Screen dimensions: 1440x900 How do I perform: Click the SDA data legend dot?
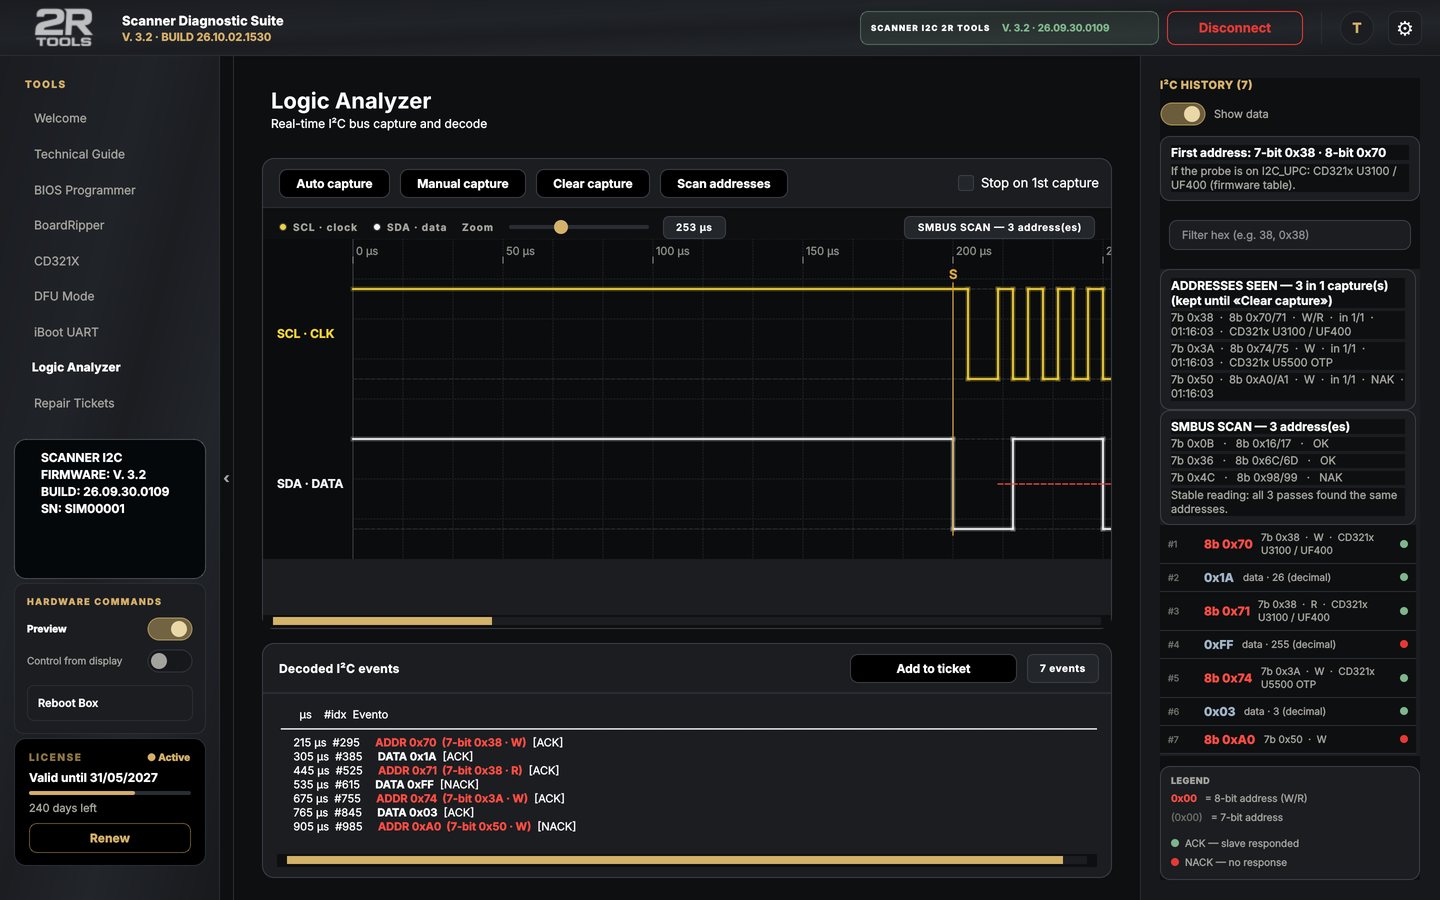pyautogui.click(x=377, y=227)
